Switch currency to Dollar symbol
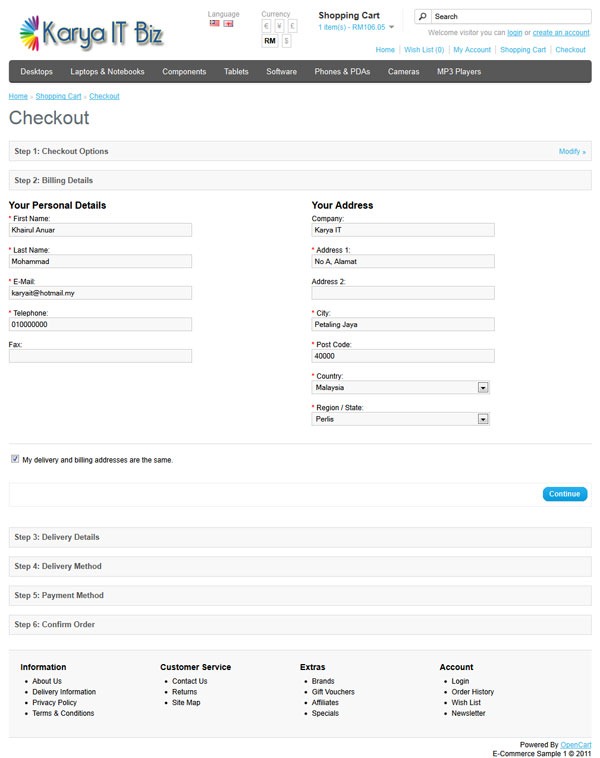The width and height of the screenshot is (600, 758). tap(286, 41)
